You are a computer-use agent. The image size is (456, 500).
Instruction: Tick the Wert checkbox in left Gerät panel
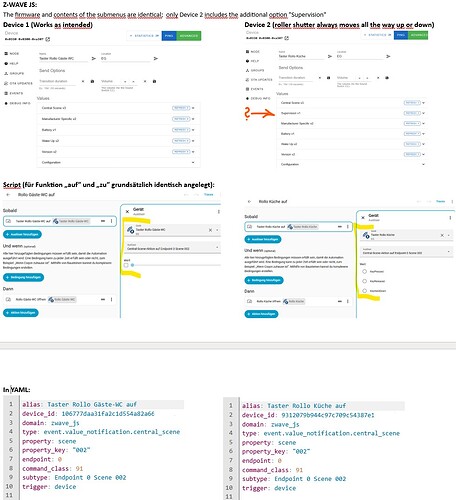[126, 265]
